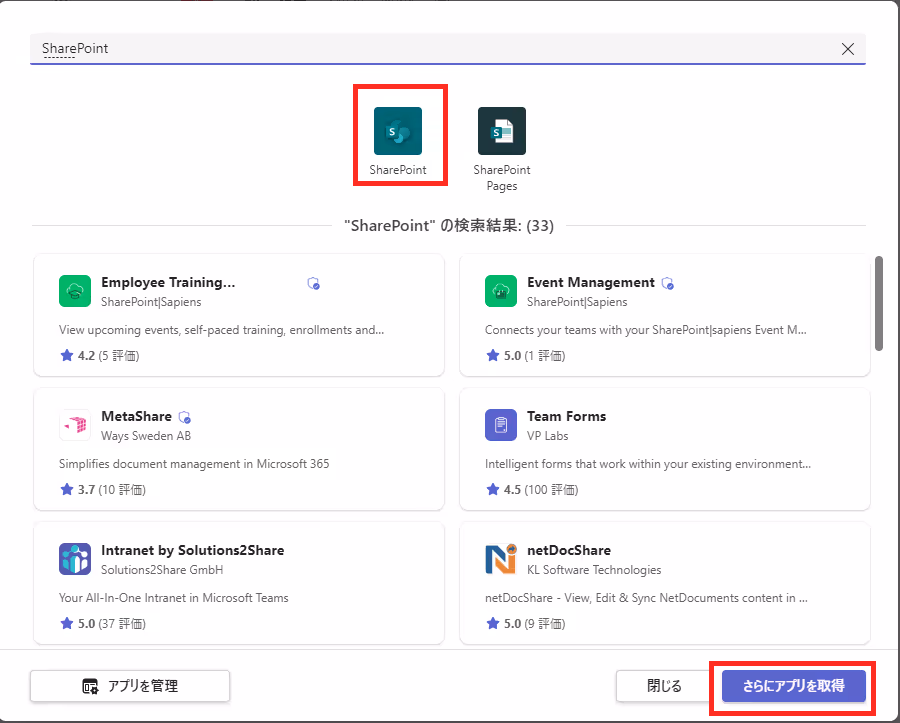The width and height of the screenshot is (900, 723).
Task: Select the SharePoint Pages app icon
Action: [x=502, y=131]
